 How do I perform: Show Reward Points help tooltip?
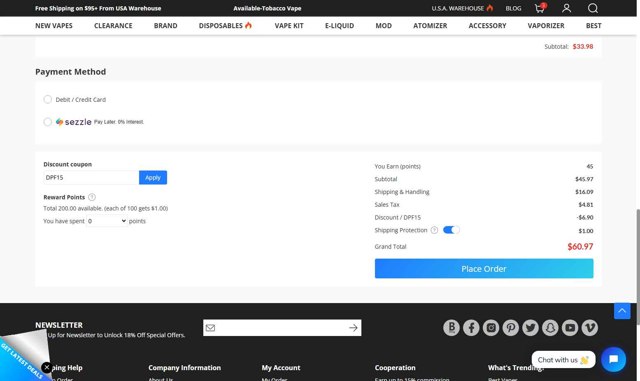coord(92,197)
